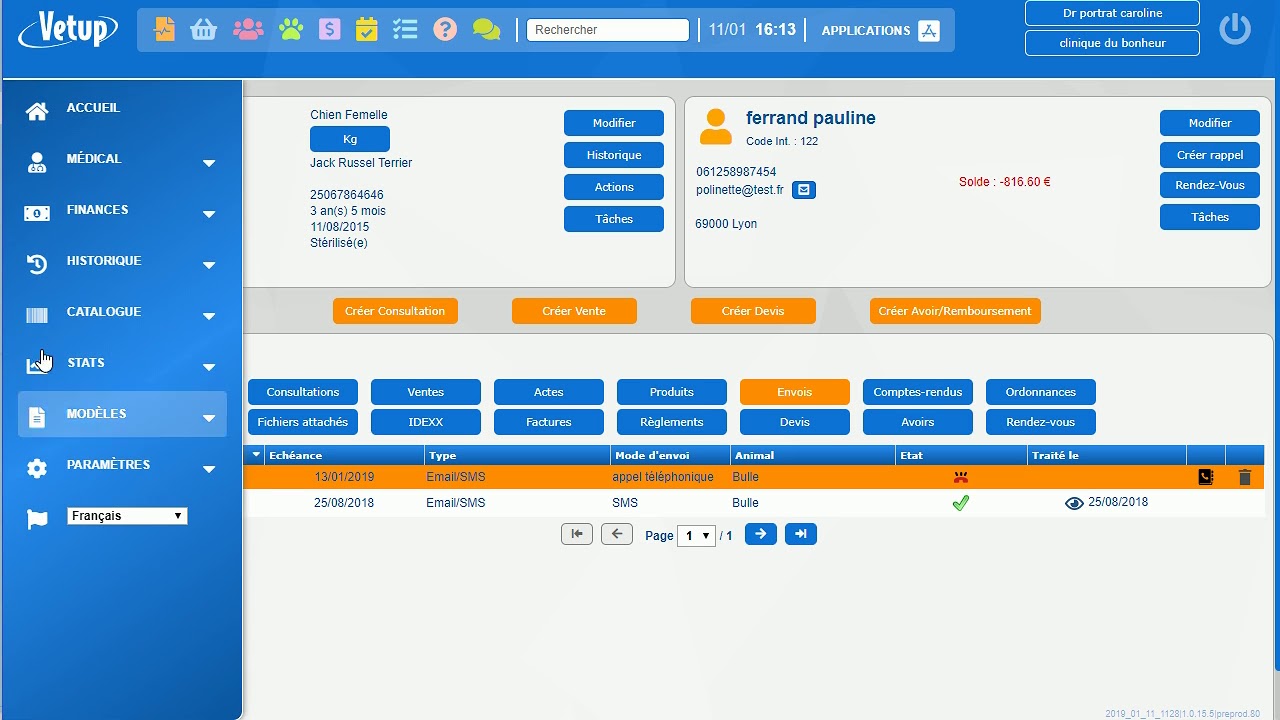The width and height of the screenshot is (1280, 720).
Task: Open the shopping basket icon in toolbar
Action: click(x=204, y=30)
